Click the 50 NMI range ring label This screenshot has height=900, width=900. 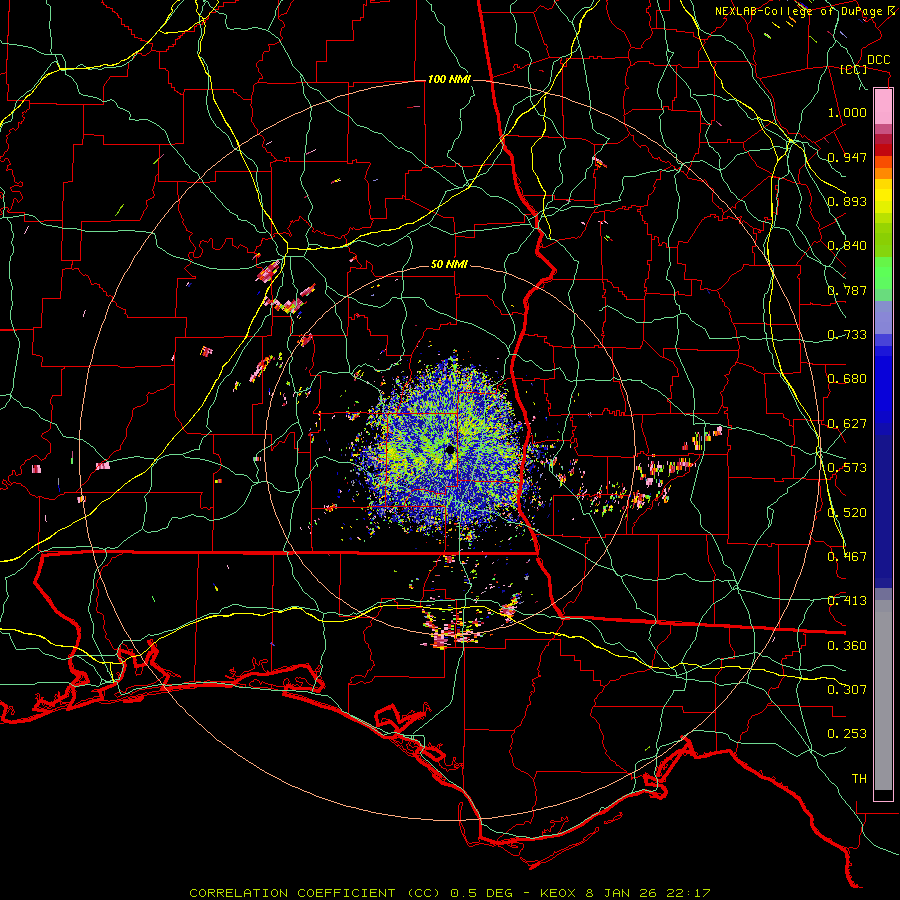[x=449, y=265]
